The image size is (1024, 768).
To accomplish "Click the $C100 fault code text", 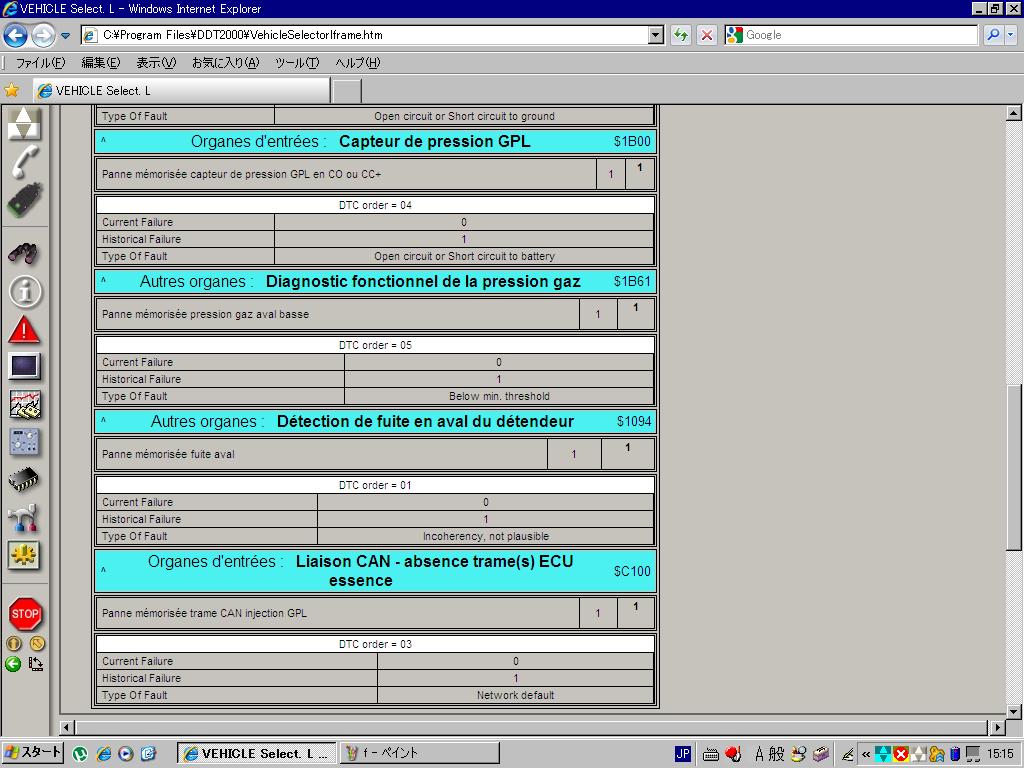I will click(632, 571).
